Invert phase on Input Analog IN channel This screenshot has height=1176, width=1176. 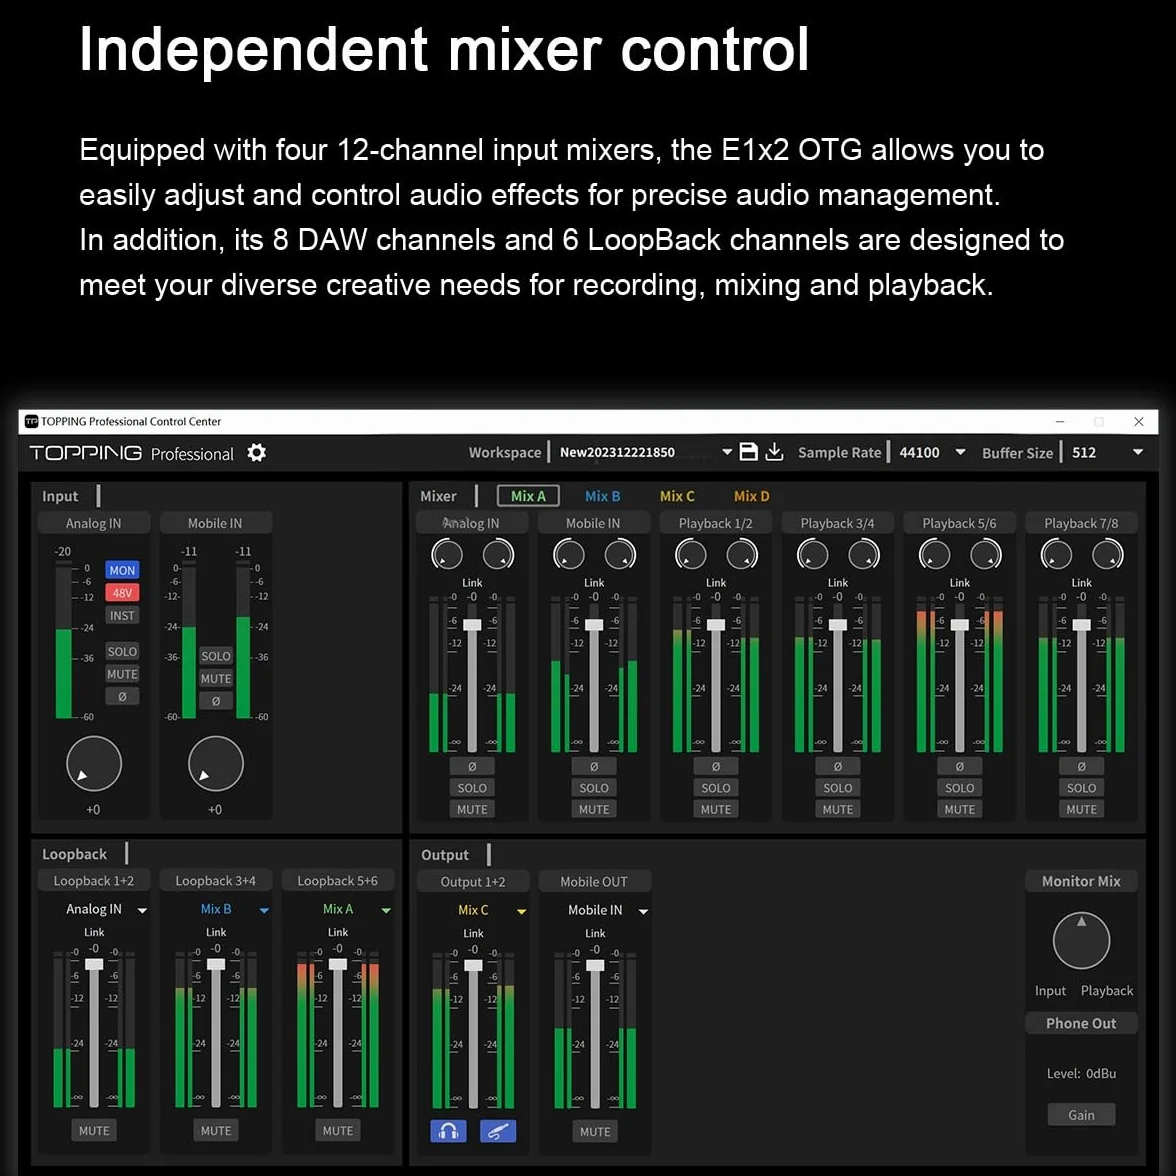[122, 697]
